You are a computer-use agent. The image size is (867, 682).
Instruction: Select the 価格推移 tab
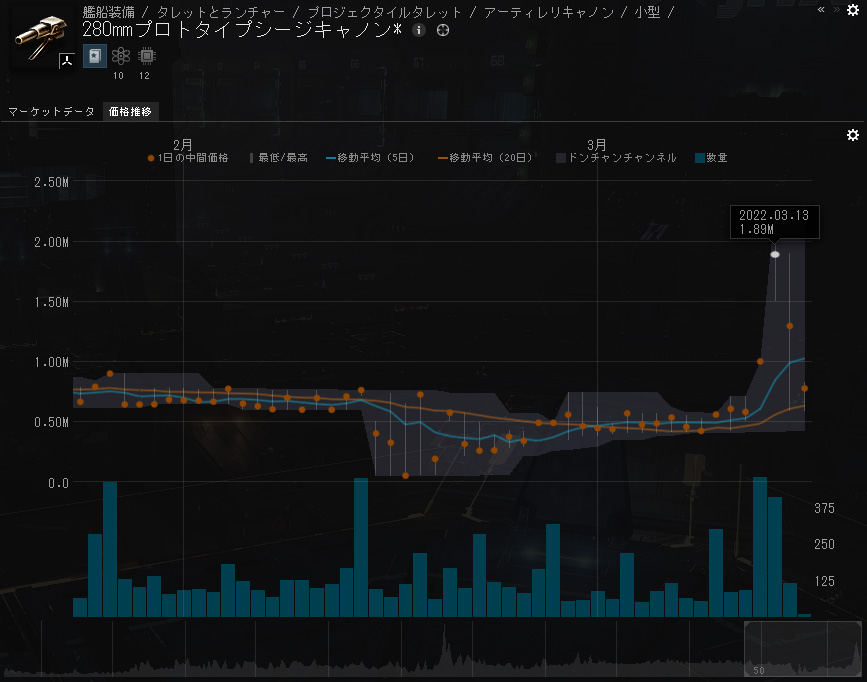point(130,112)
